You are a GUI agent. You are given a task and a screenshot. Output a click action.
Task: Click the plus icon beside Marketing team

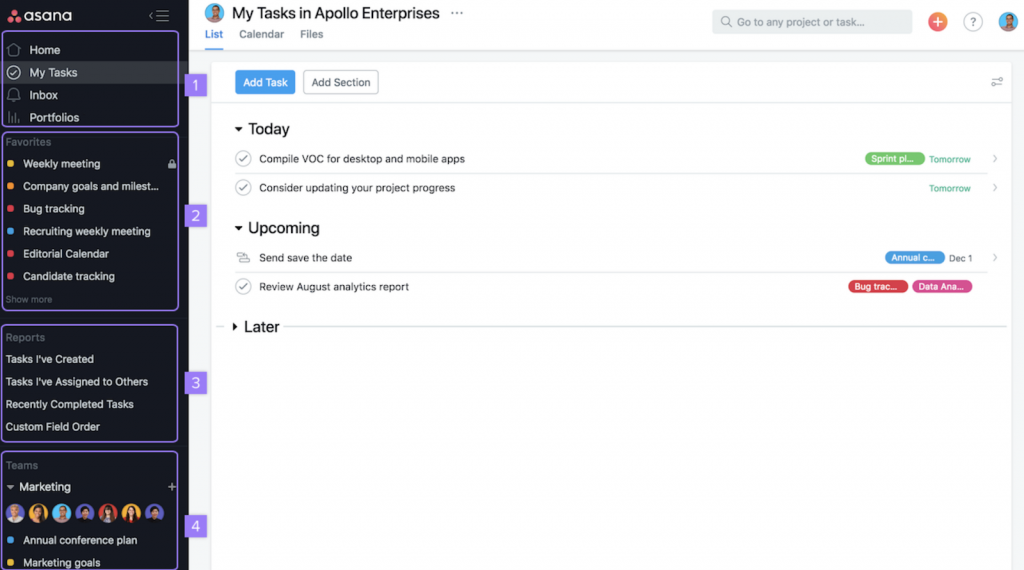click(x=172, y=487)
